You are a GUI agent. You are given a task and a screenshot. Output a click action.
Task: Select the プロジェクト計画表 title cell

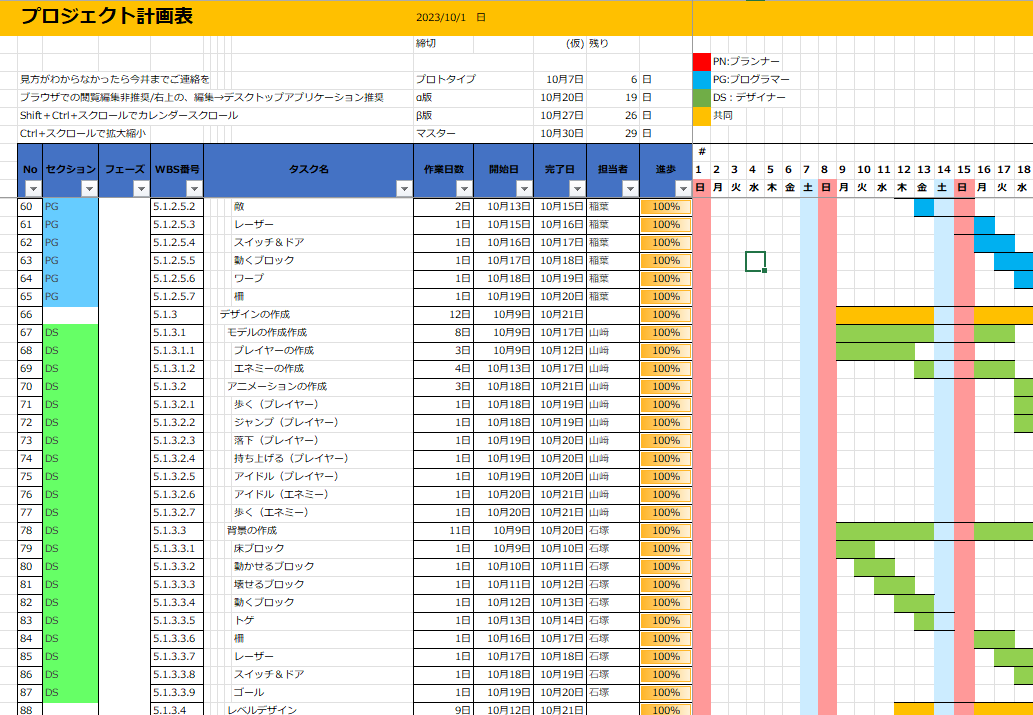click(107, 17)
